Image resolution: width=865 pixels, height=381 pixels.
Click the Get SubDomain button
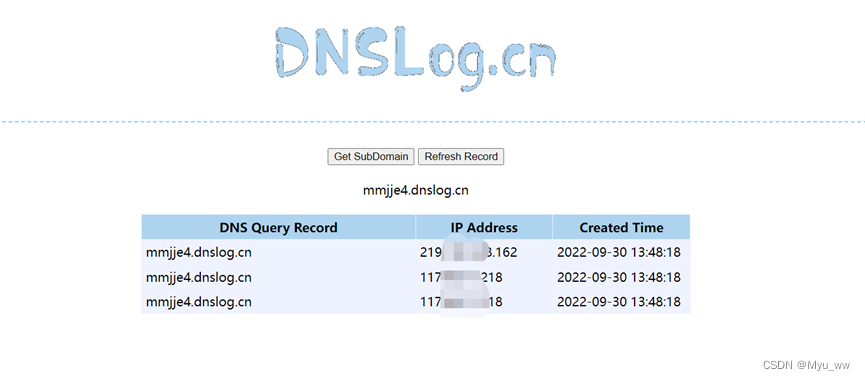[371, 157]
